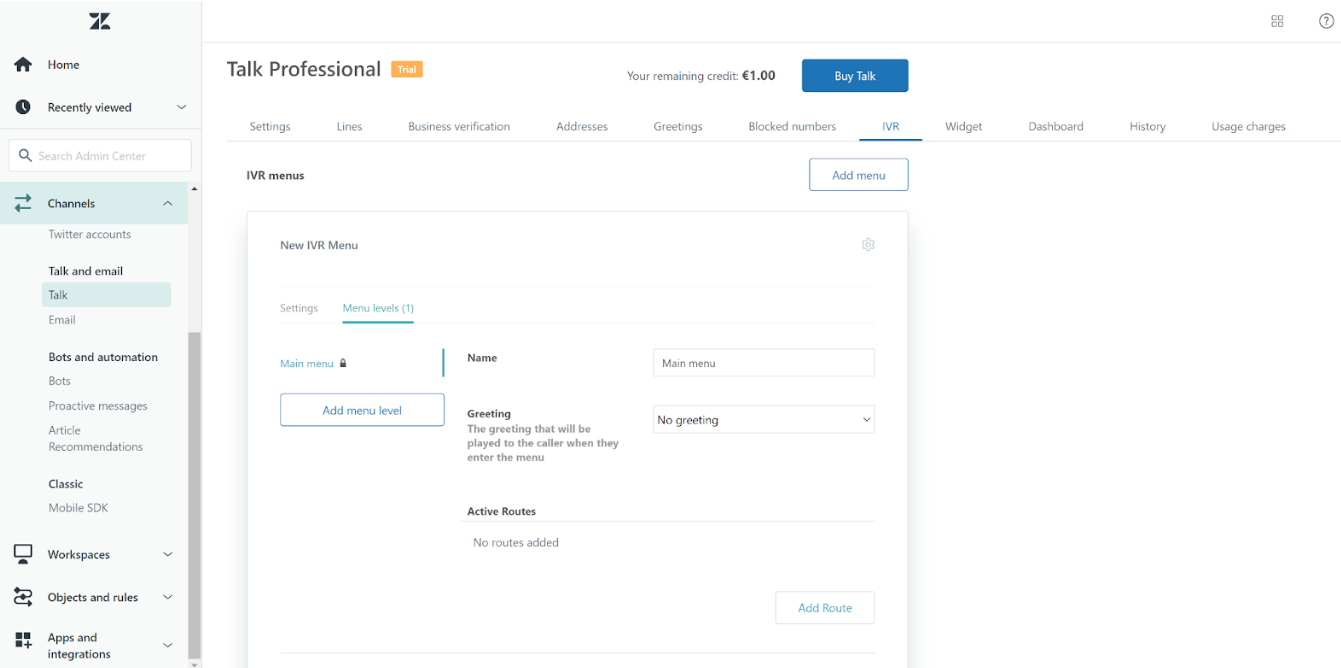Click the Apps and integrations icon

pyautogui.click(x=23, y=640)
